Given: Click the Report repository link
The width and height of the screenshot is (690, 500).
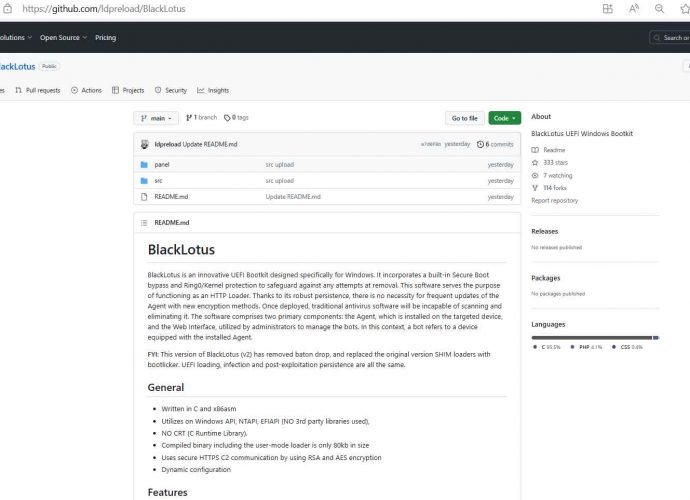Looking at the screenshot, I should click(554, 201).
